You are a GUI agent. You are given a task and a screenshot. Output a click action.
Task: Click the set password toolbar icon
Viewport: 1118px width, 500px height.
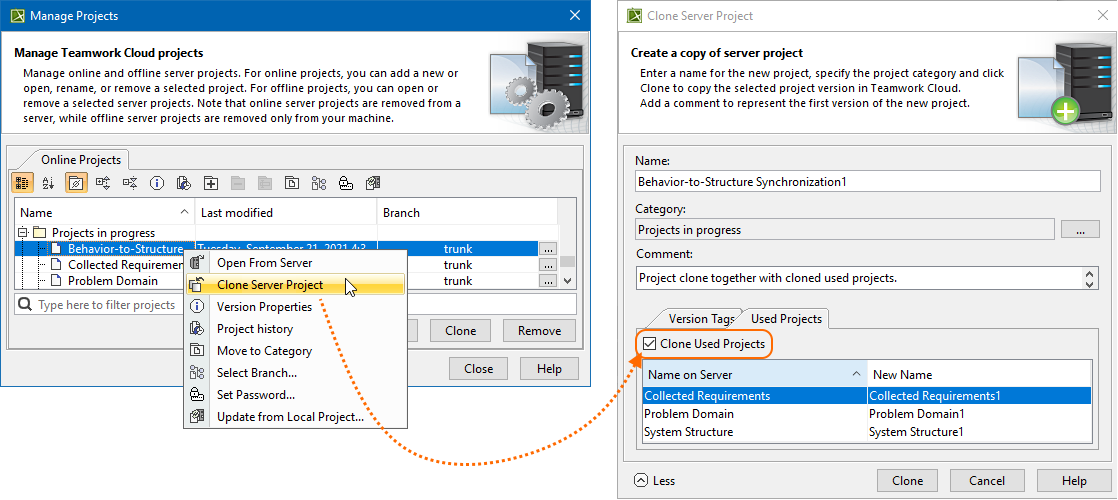[x=346, y=183]
